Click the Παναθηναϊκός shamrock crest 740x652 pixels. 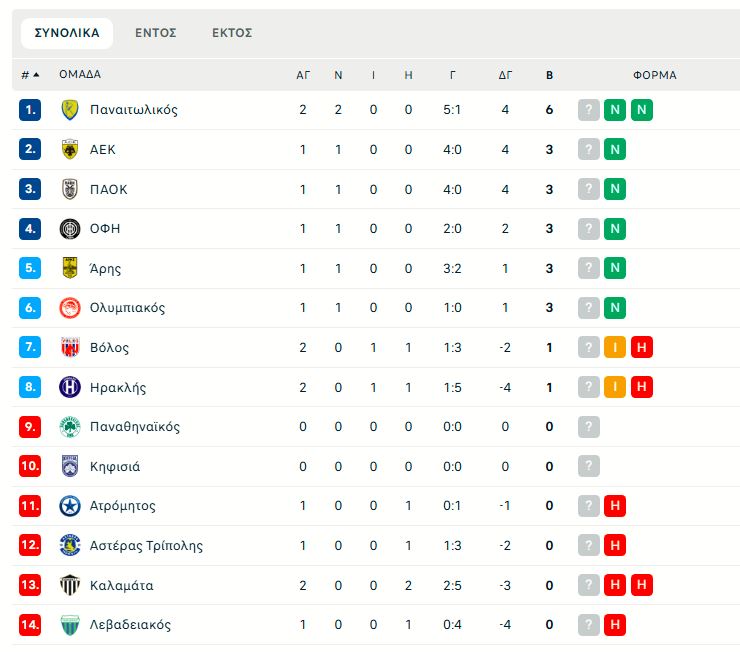pyautogui.click(x=70, y=427)
